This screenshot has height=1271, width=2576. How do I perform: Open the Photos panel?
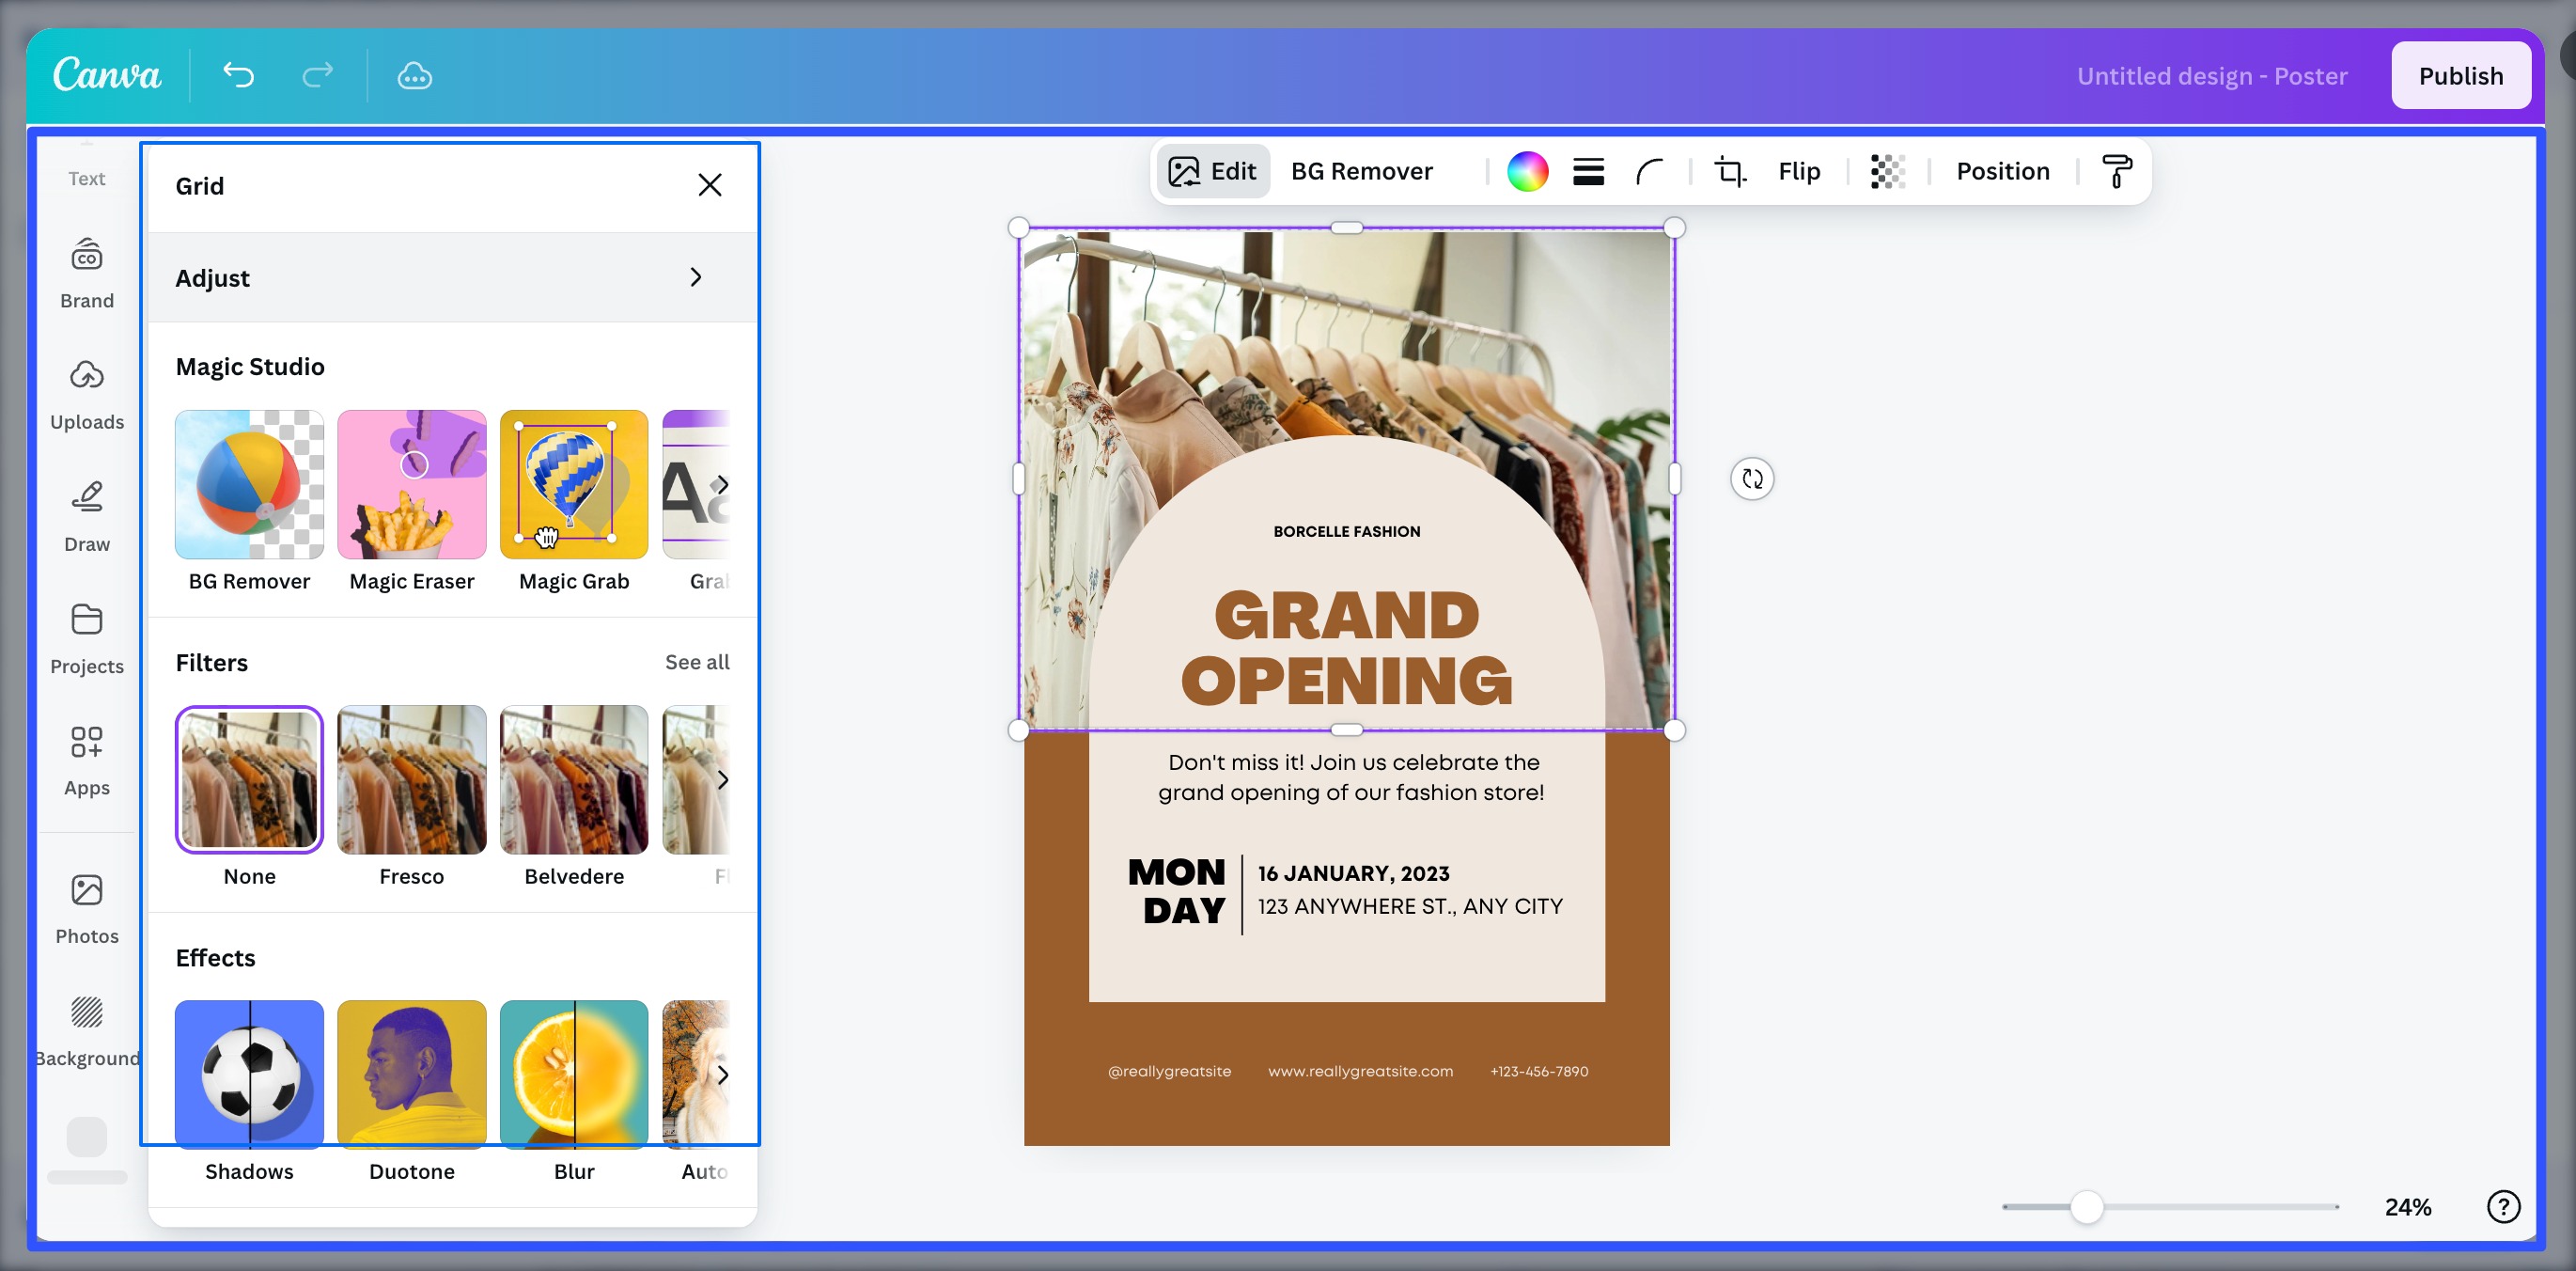[87, 907]
